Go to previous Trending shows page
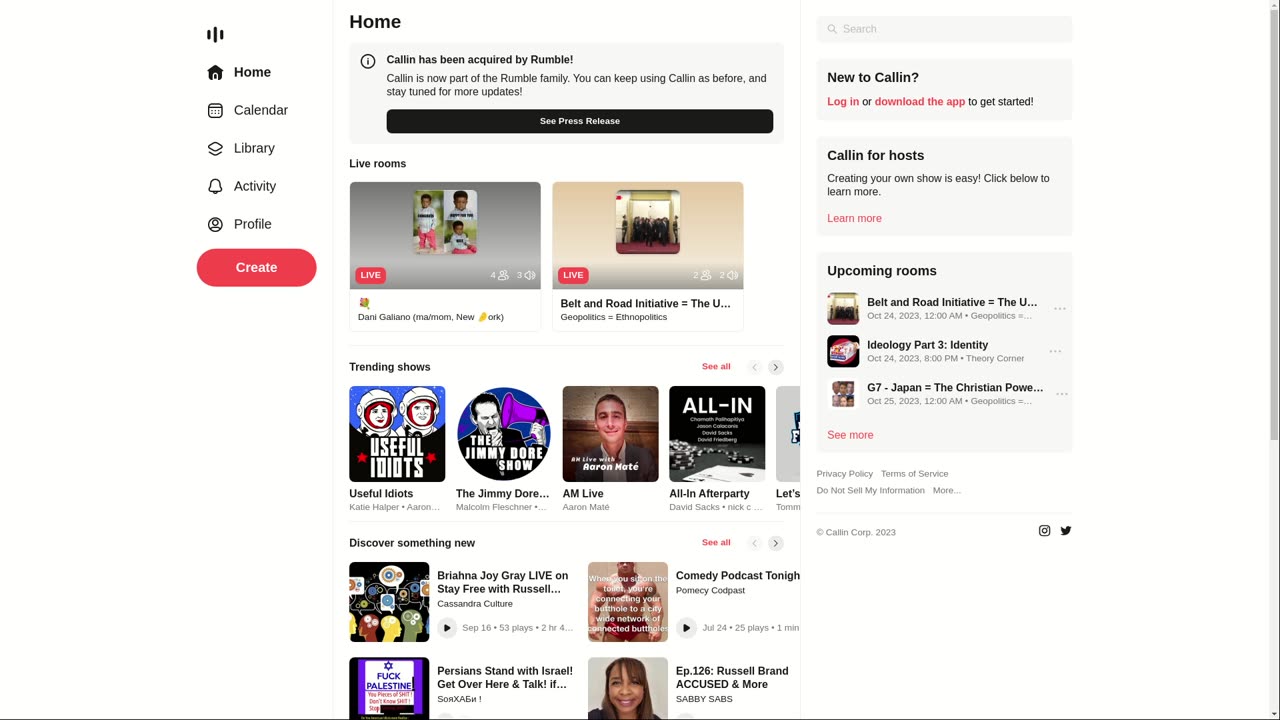Image resolution: width=1280 pixels, height=720 pixels. (755, 367)
